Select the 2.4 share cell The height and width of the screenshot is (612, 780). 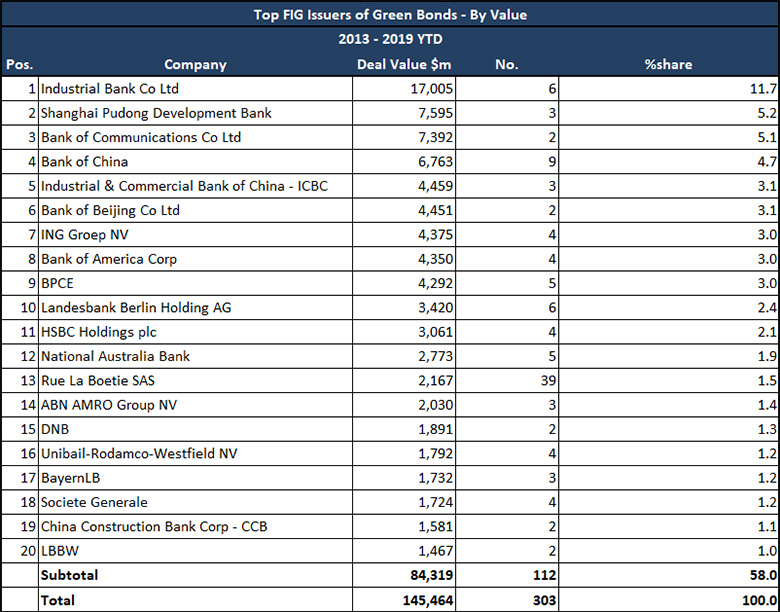click(669, 308)
